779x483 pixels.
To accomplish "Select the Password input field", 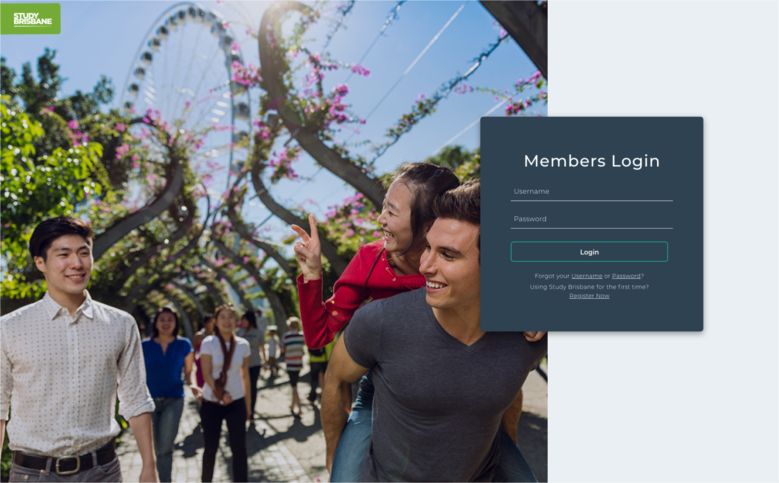I will coord(592,219).
